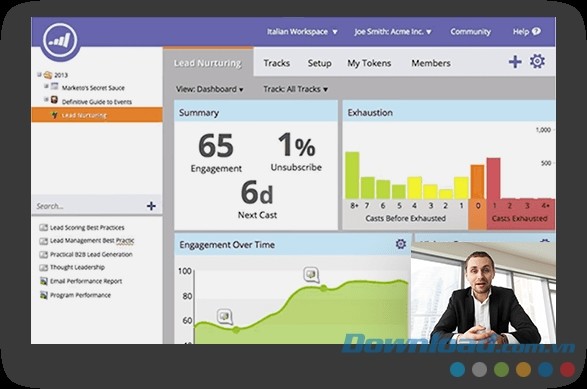Click the Help question mark icon
Screen dimensions: 587x389
point(536,31)
